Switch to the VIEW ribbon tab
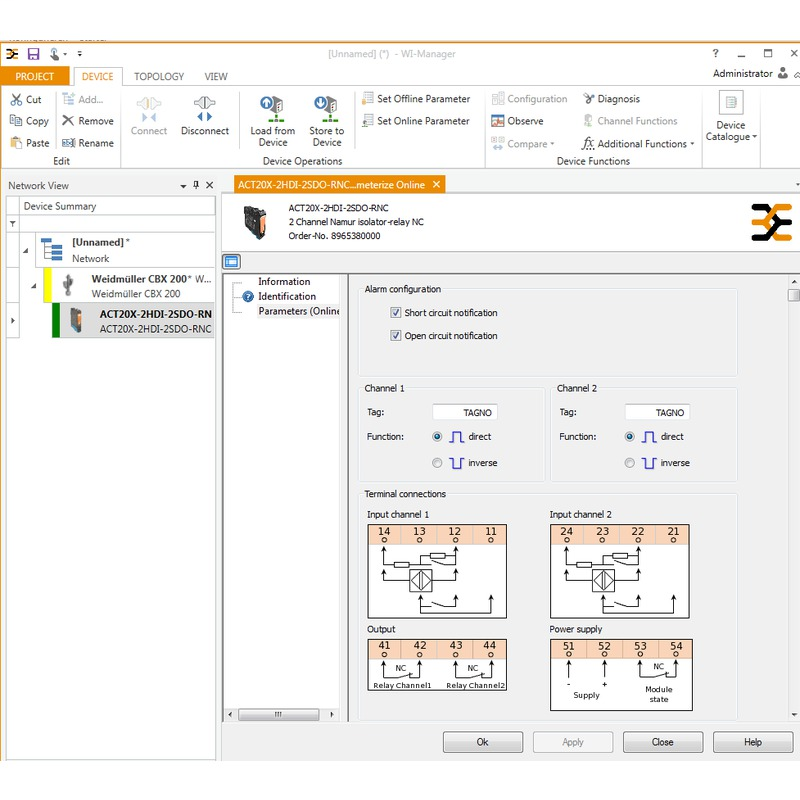This screenshot has width=800, height=800. pyautogui.click(x=216, y=76)
